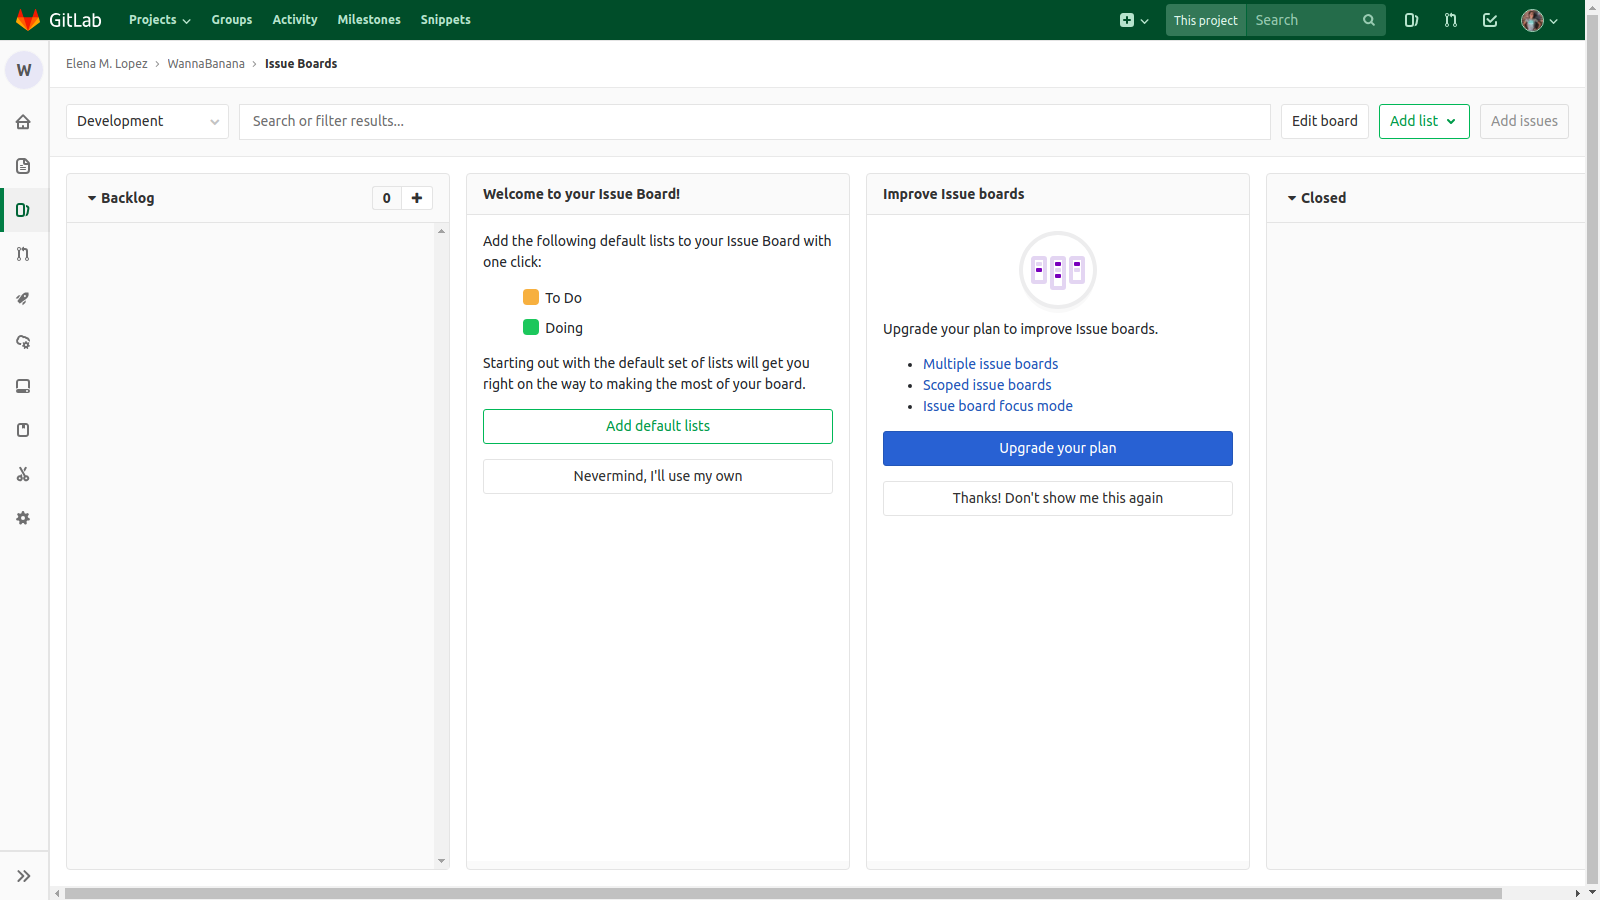
Task: Open the WannaBanana project avatar in sidebar
Action: (24, 70)
